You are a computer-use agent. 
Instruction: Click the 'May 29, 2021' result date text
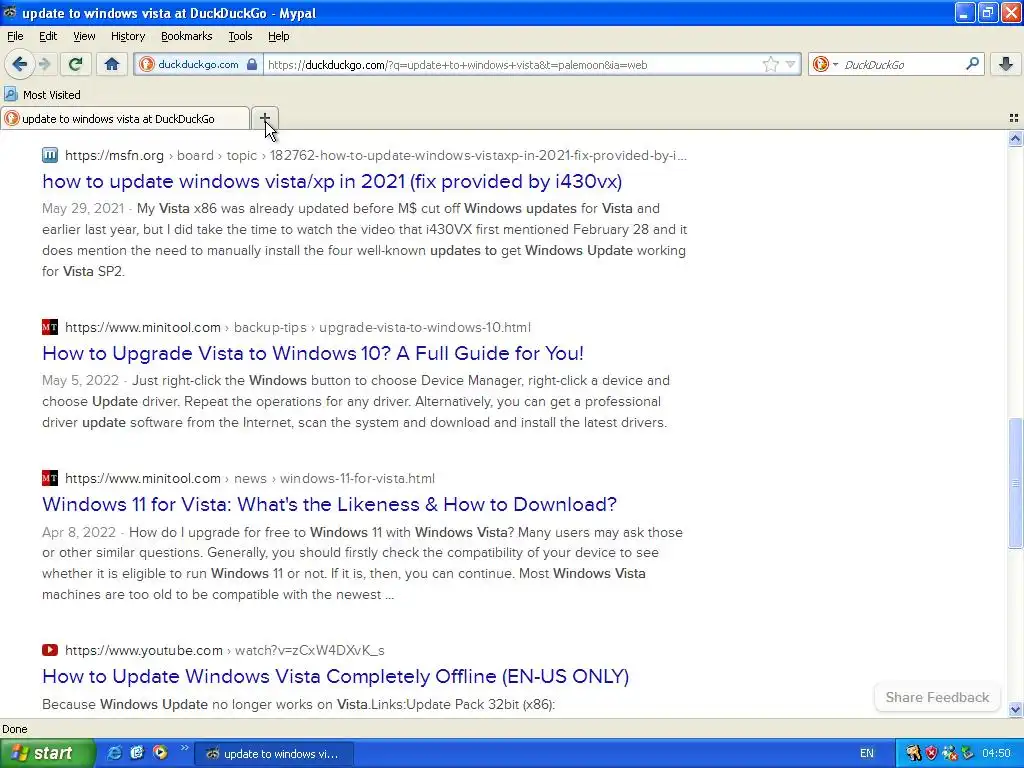[x=83, y=208]
